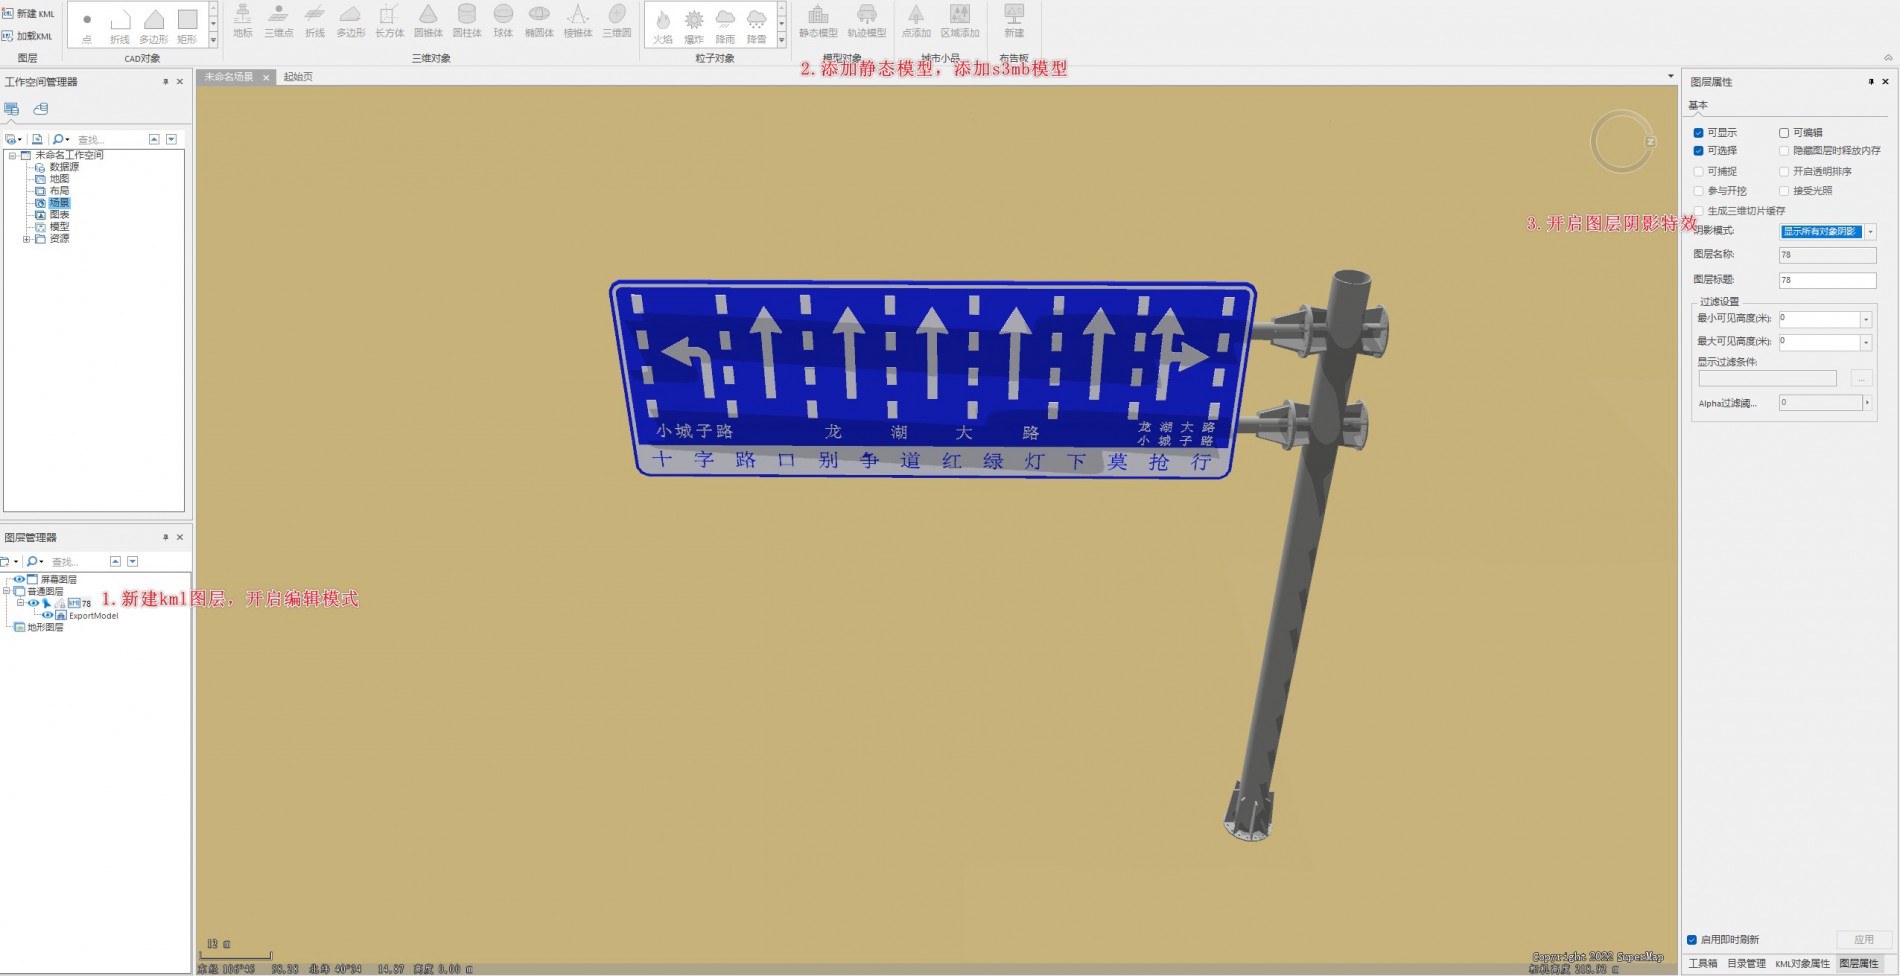Toggle 隐藏图层时释放内存 checkbox

point(1784,151)
